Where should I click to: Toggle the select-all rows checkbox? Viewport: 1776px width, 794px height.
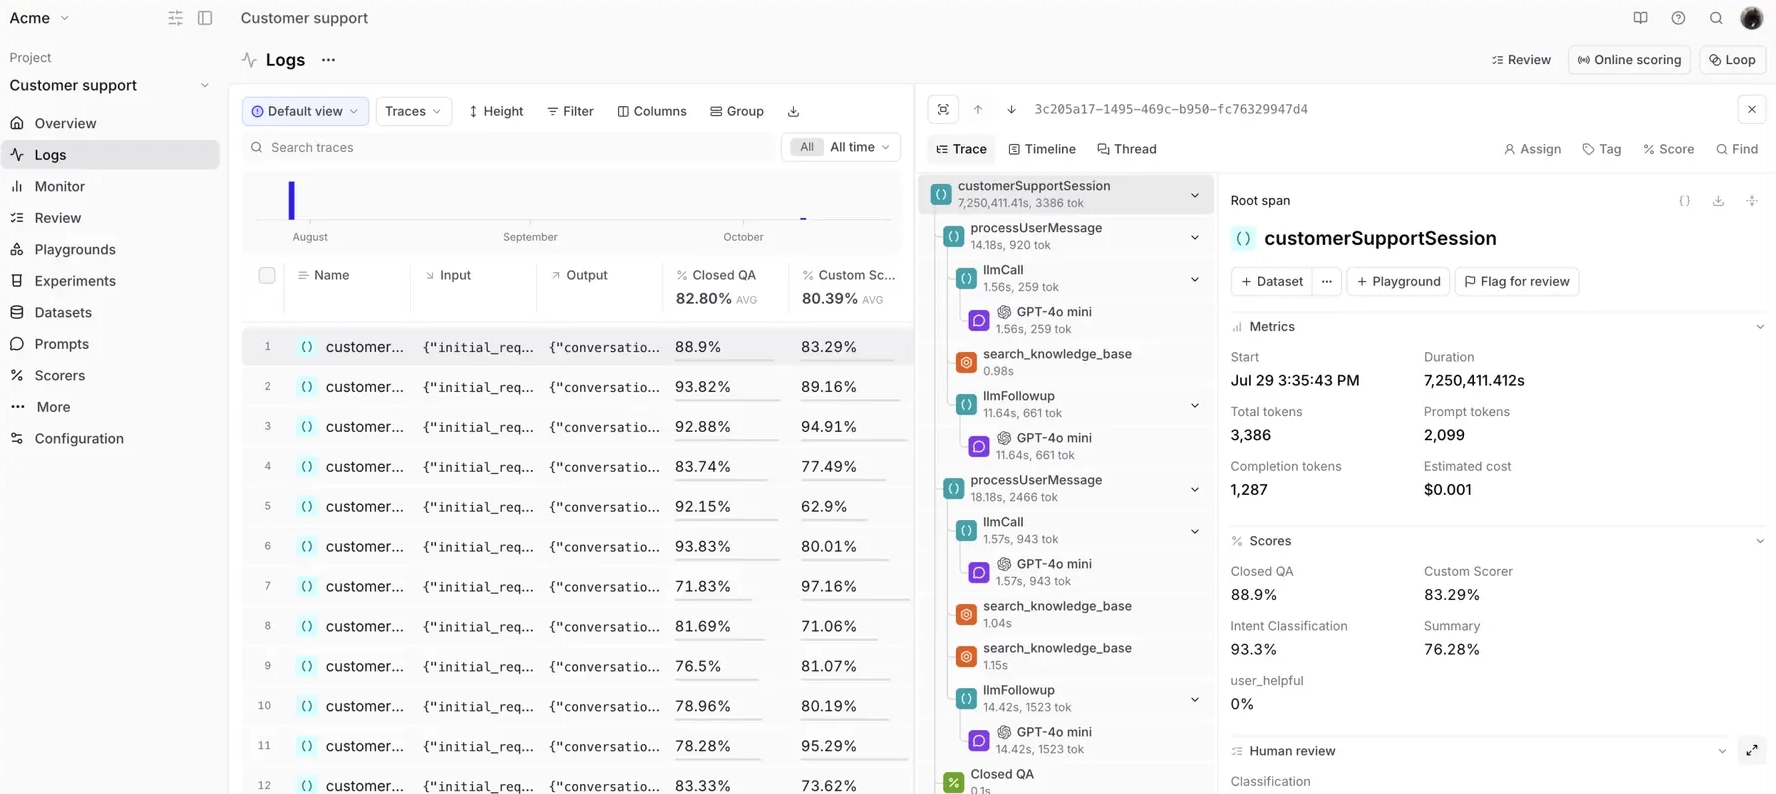click(x=267, y=275)
